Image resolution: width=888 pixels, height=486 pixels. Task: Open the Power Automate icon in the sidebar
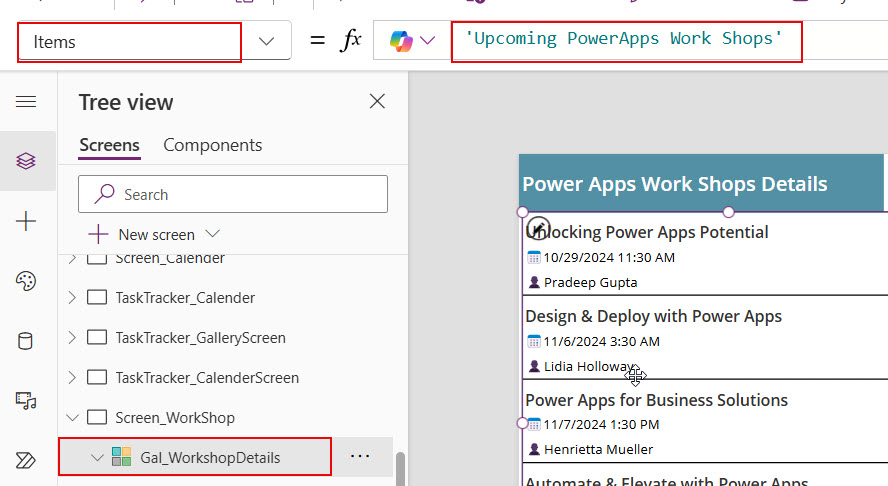[26, 460]
